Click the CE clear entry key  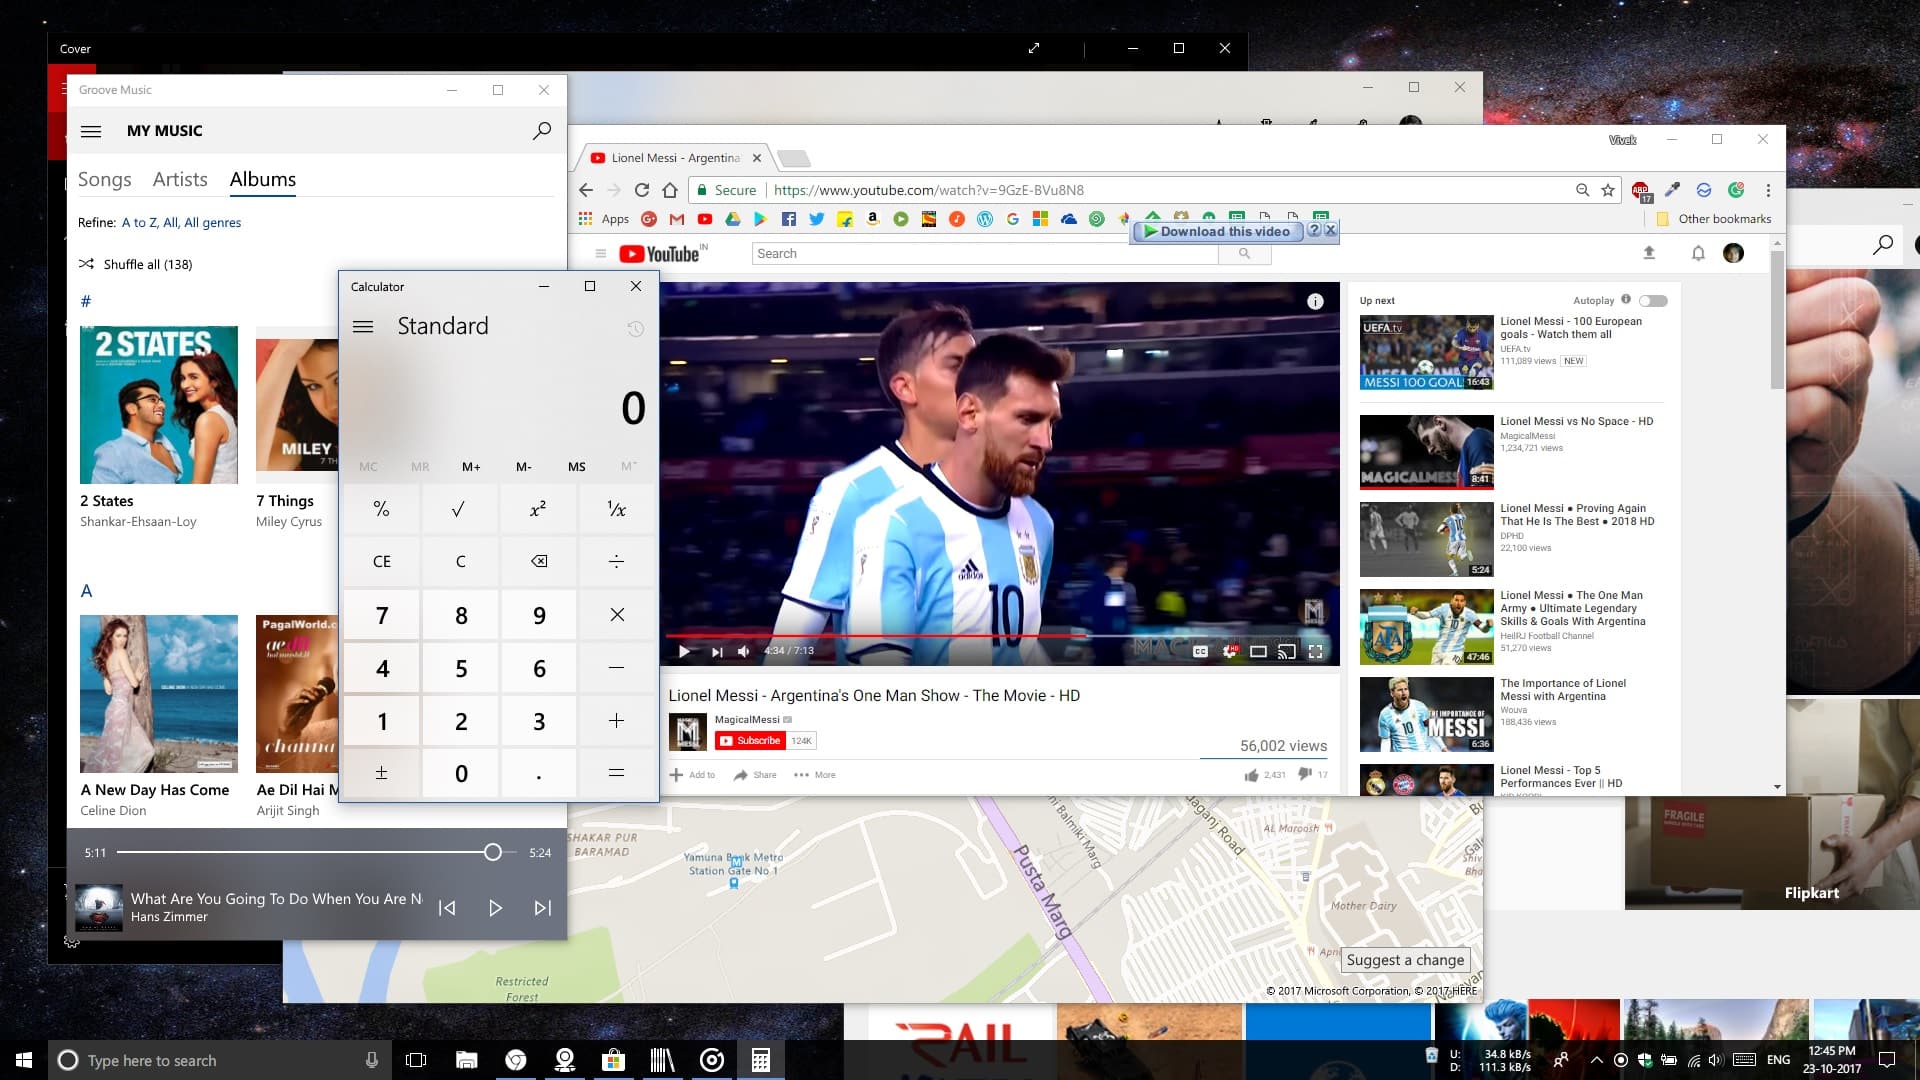[x=381, y=561]
